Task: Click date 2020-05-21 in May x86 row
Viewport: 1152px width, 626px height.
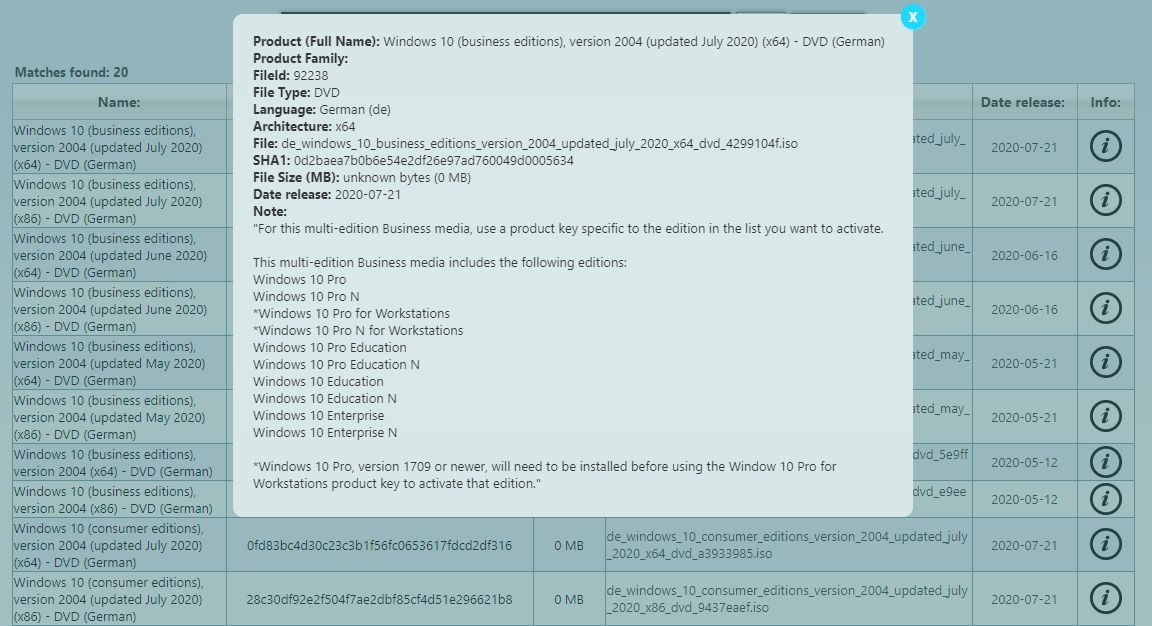Action: (x=1024, y=417)
